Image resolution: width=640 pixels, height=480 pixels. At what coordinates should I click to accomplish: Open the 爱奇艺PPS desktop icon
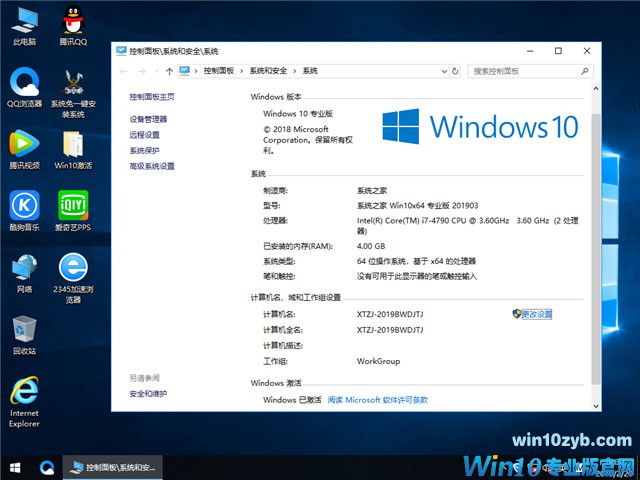(x=73, y=211)
